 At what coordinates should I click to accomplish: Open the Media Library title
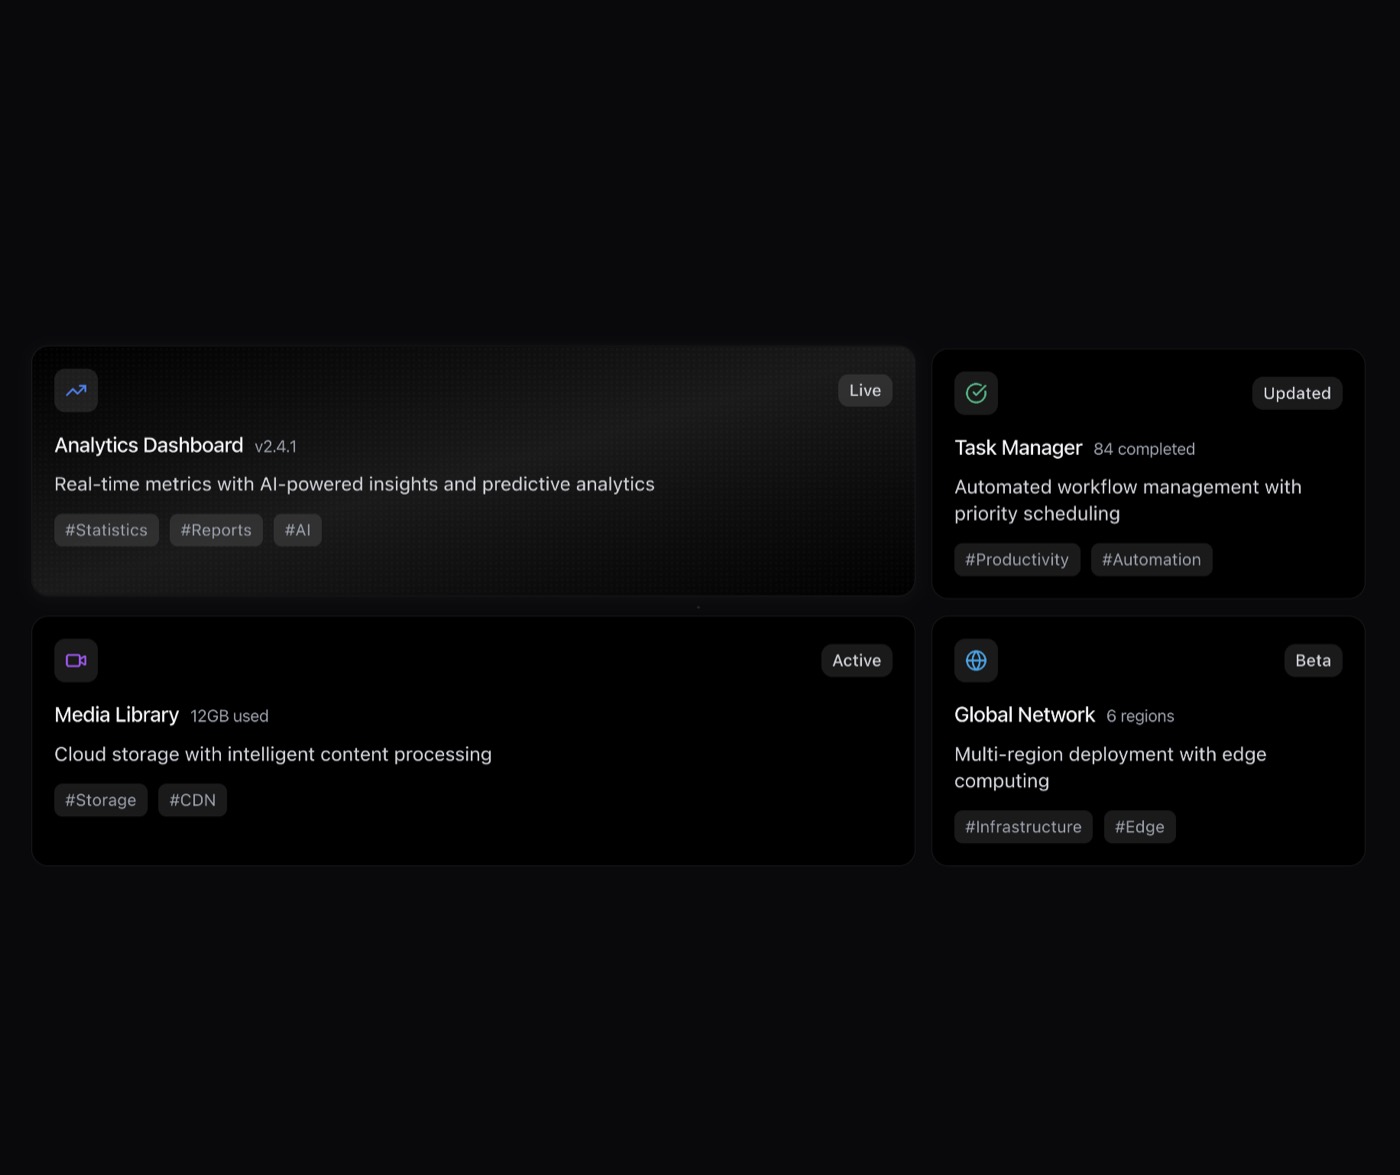117,715
